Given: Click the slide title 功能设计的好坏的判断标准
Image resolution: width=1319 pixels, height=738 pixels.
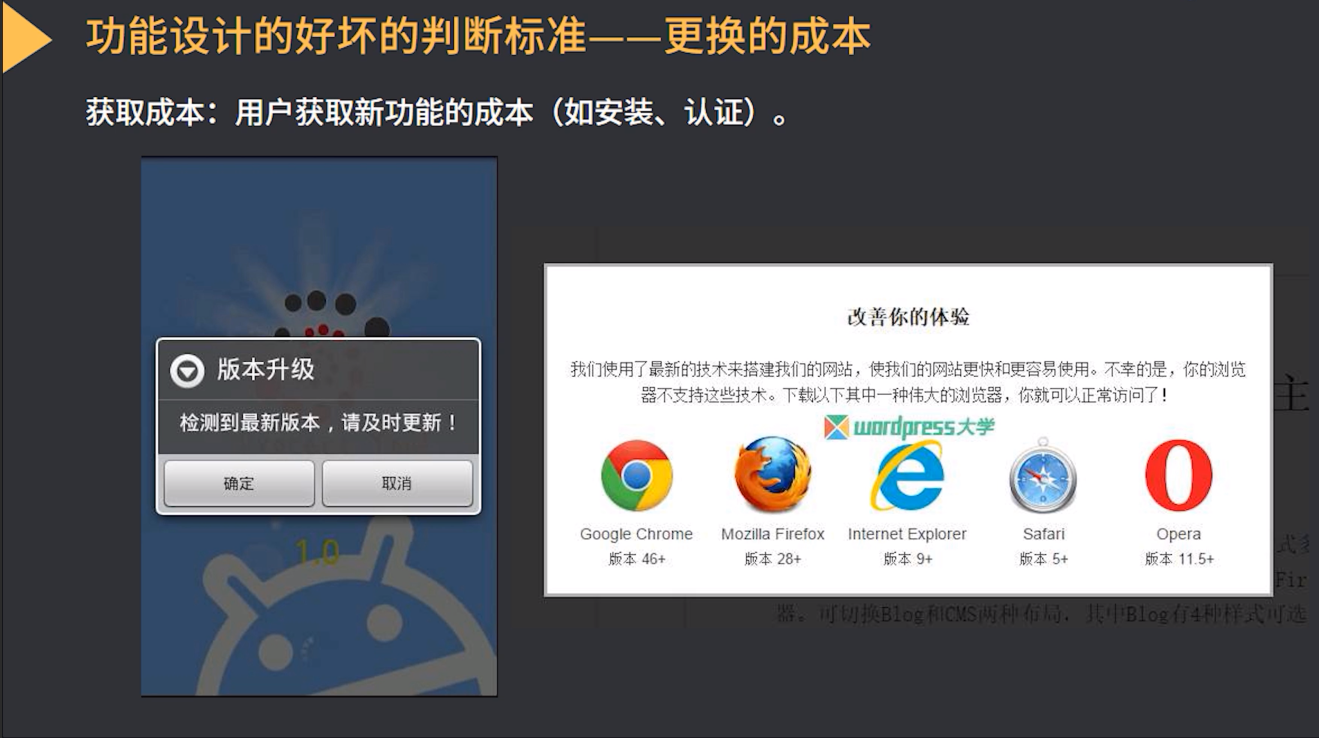Looking at the screenshot, I should pyautogui.click(x=336, y=37).
